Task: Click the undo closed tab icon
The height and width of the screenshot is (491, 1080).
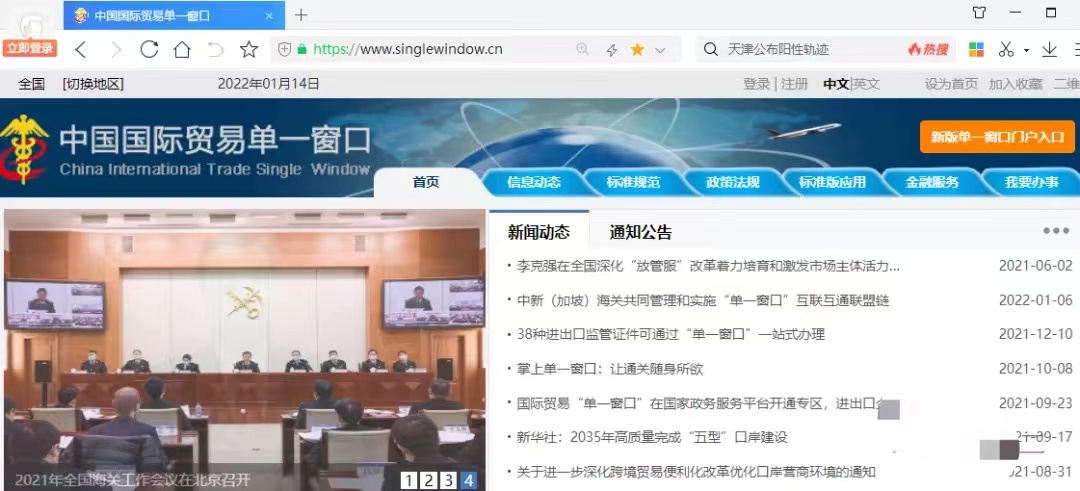Action: (215, 50)
